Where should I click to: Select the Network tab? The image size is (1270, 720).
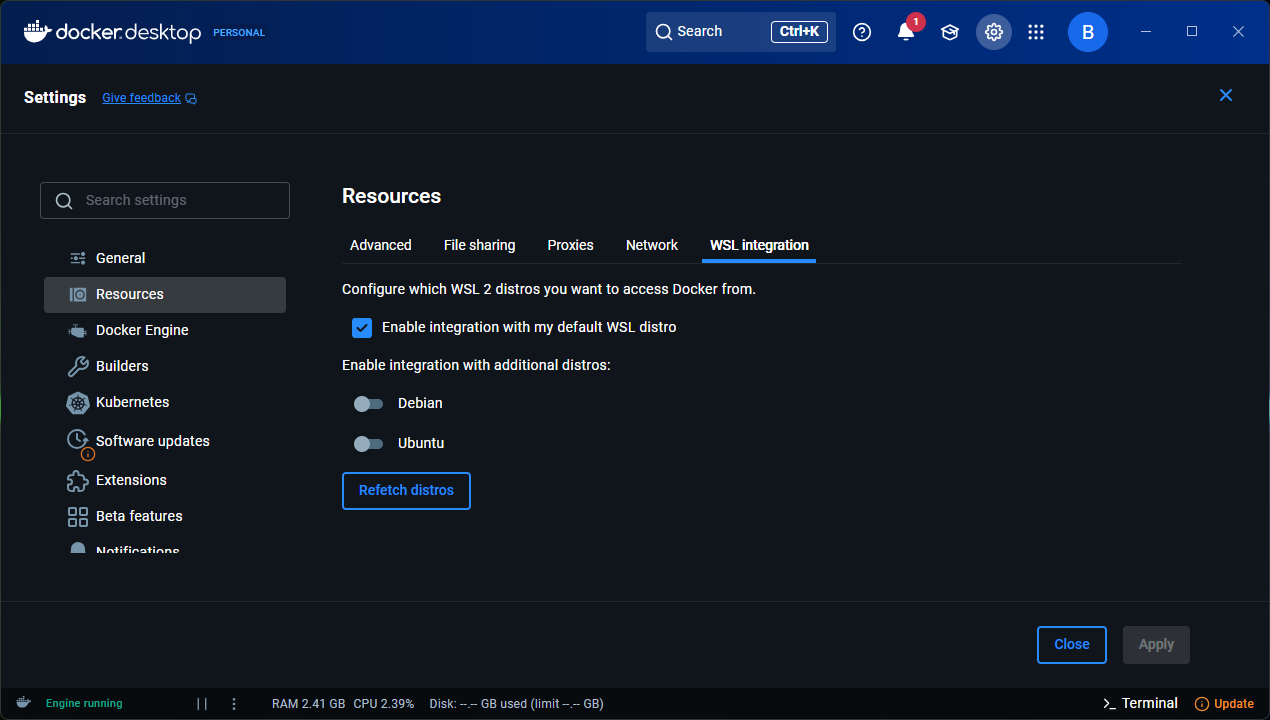(651, 245)
